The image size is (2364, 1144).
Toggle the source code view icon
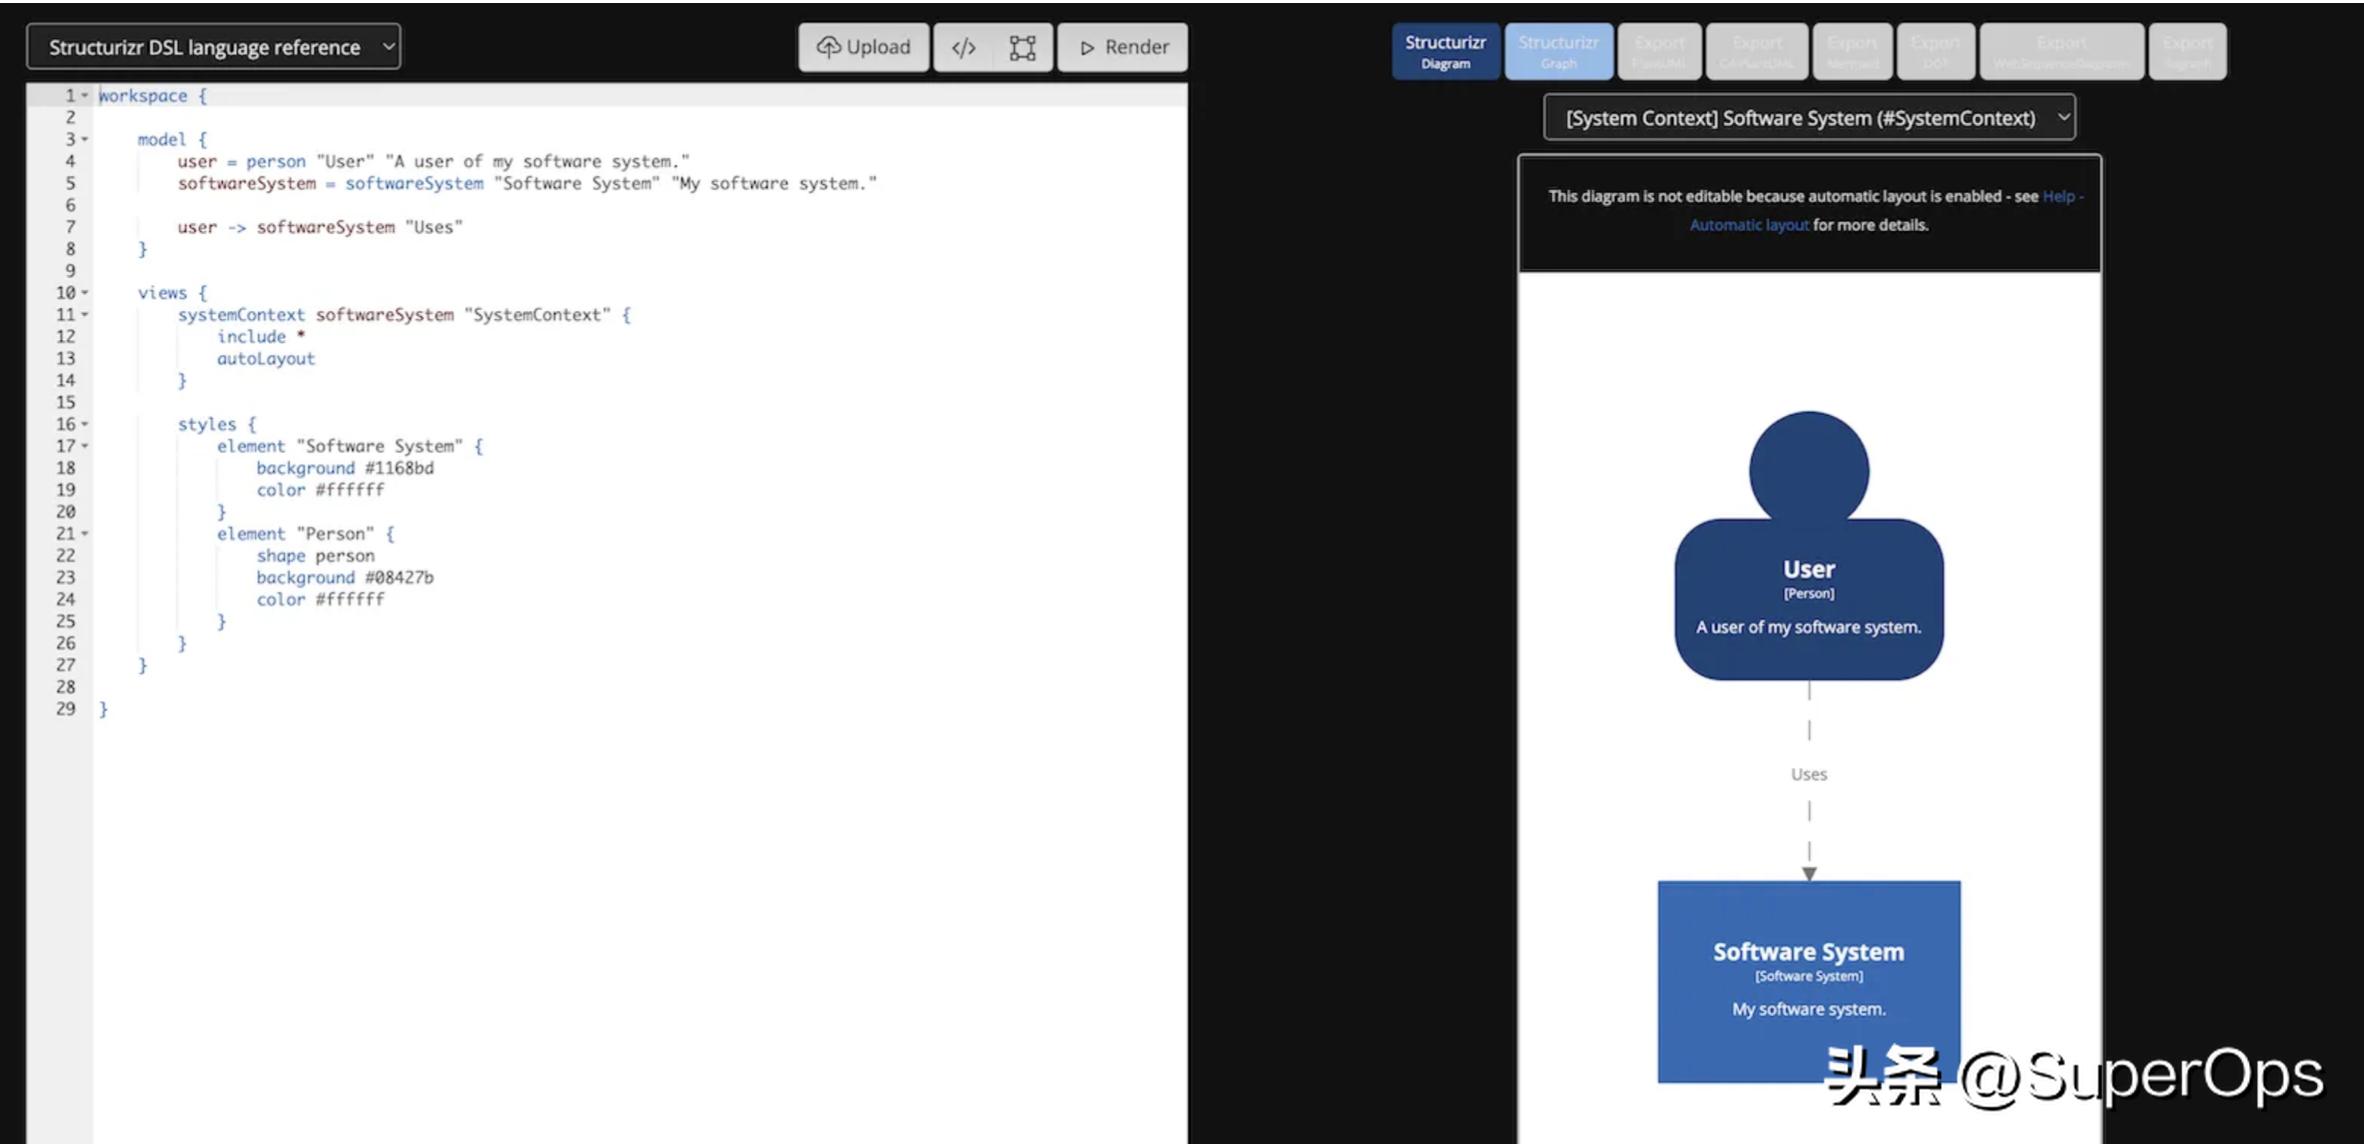click(963, 48)
